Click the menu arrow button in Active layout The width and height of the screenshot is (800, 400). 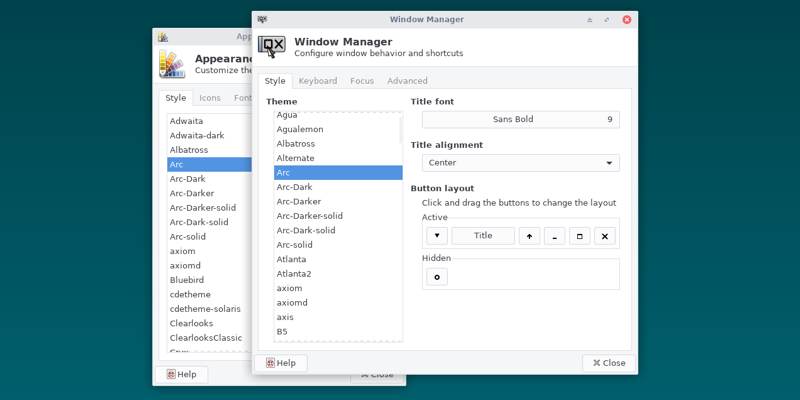point(437,236)
